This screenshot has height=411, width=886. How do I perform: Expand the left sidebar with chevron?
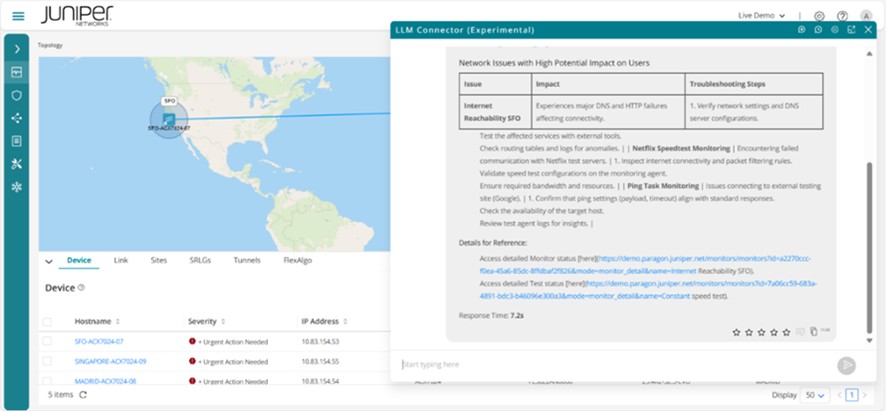17,48
